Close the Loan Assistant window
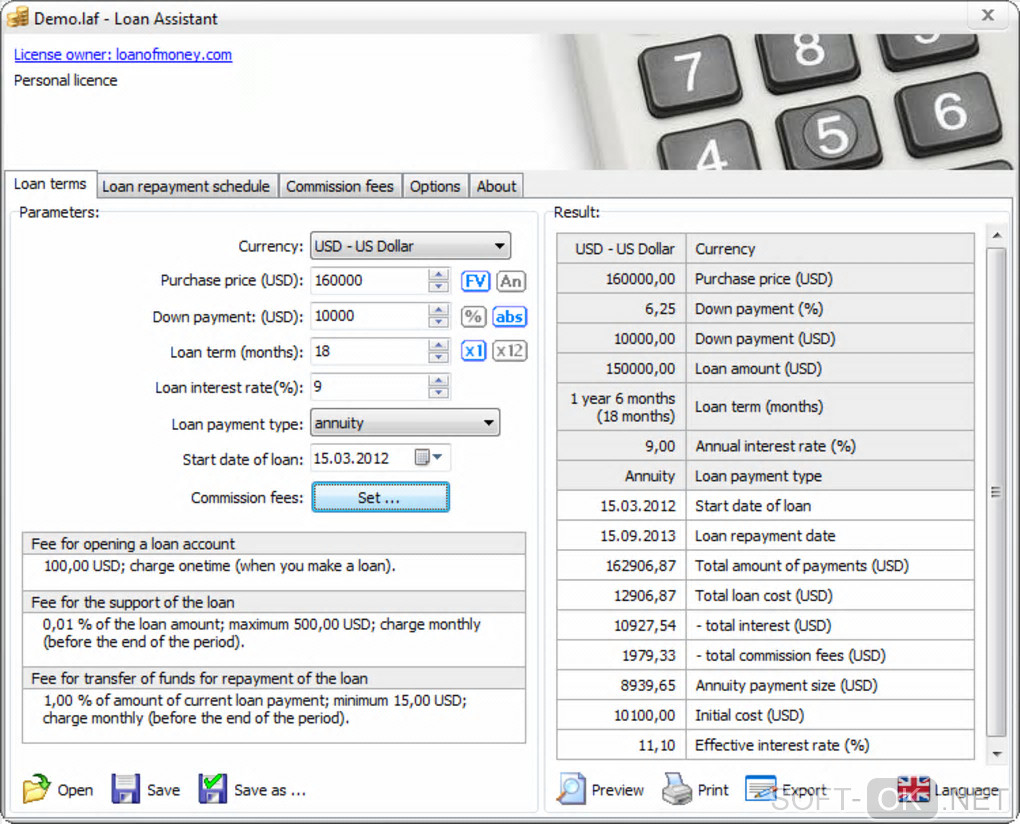1020x824 pixels. pyautogui.click(x=987, y=14)
